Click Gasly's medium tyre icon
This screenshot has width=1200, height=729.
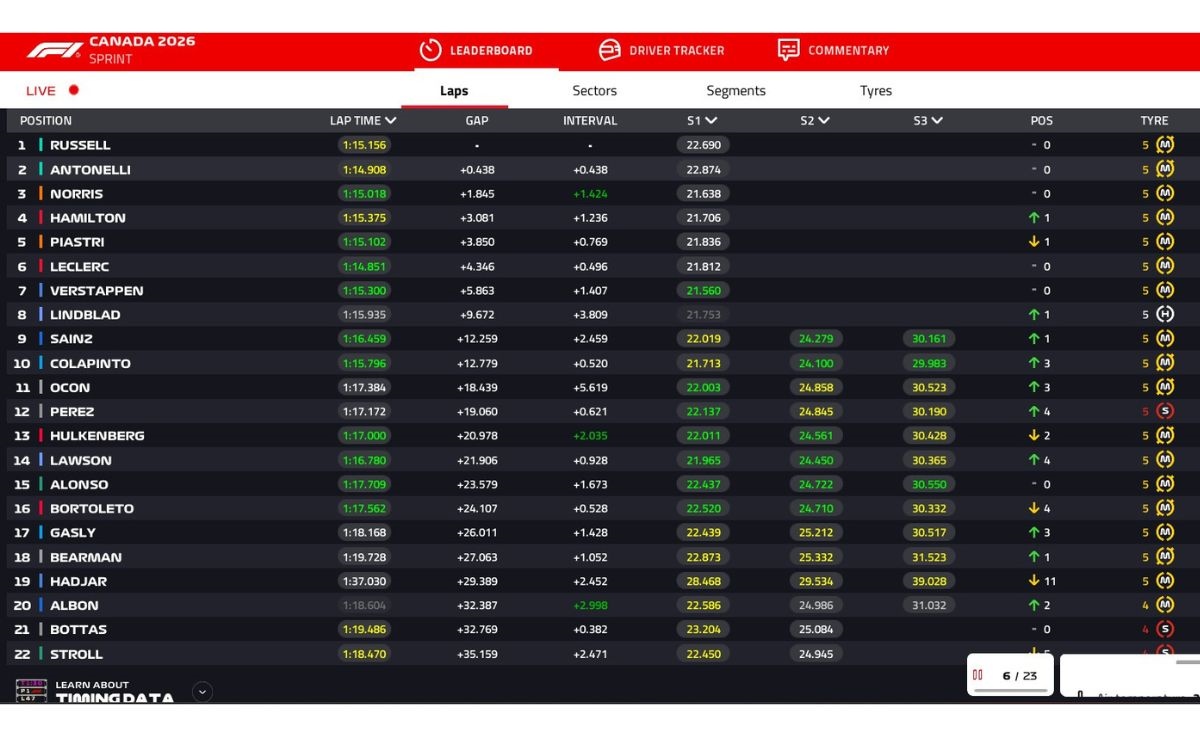coord(1165,533)
